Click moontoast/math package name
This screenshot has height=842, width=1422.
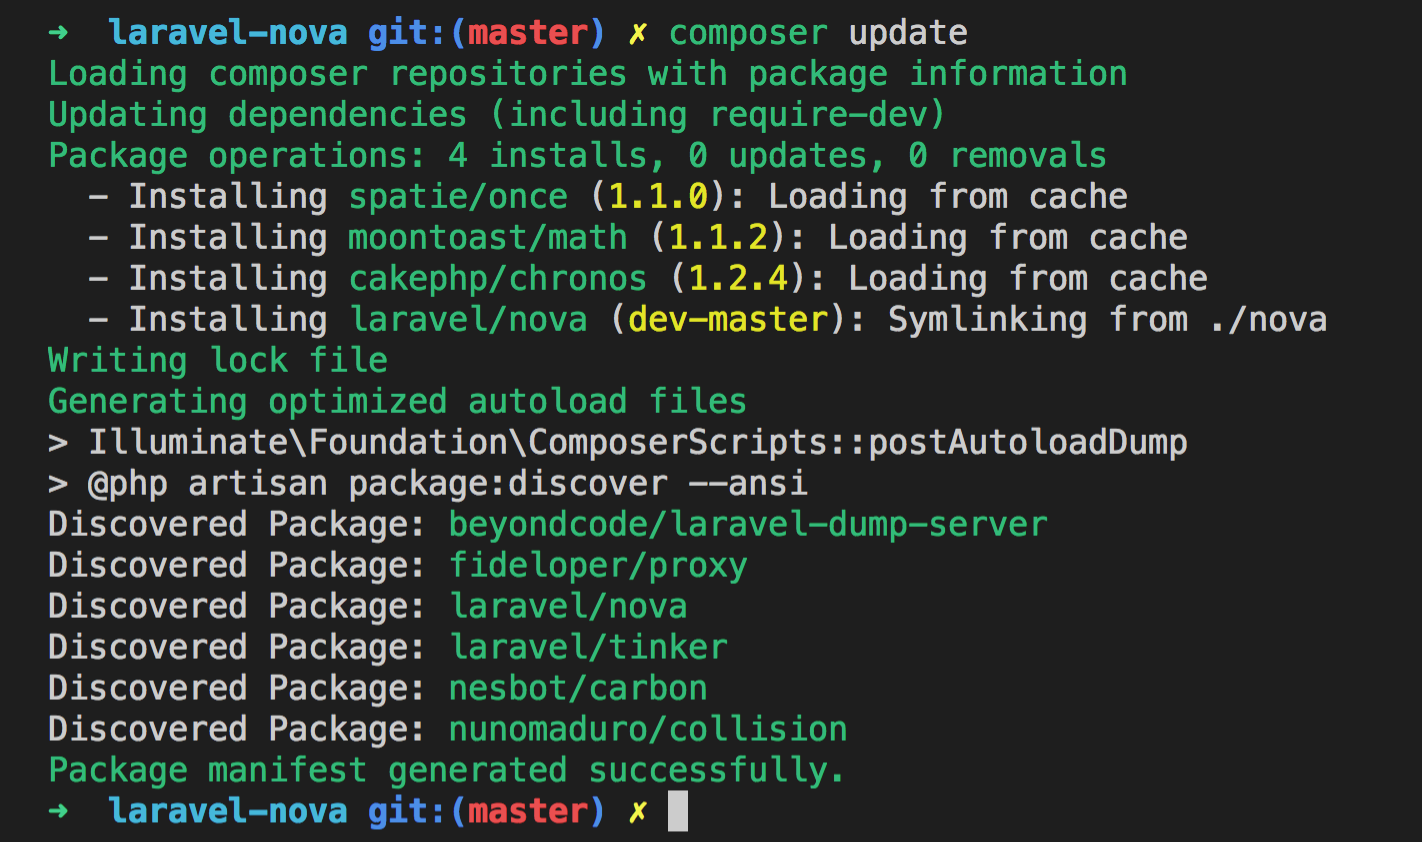(488, 237)
